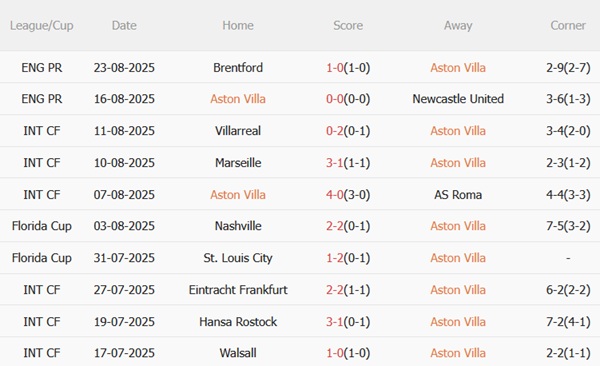Select the Villarreal team name
Image resolution: width=600 pixels, height=366 pixels.
tap(238, 131)
